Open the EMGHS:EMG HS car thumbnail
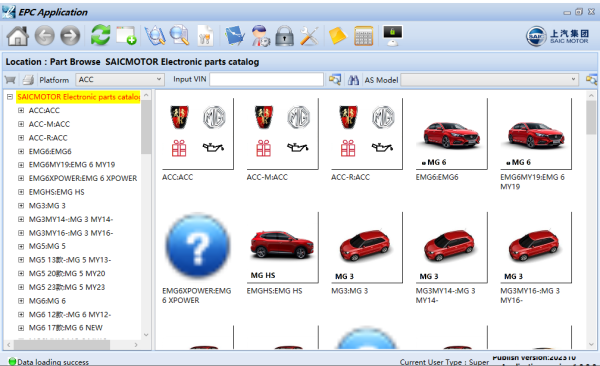The image size is (600, 366). tap(282, 247)
